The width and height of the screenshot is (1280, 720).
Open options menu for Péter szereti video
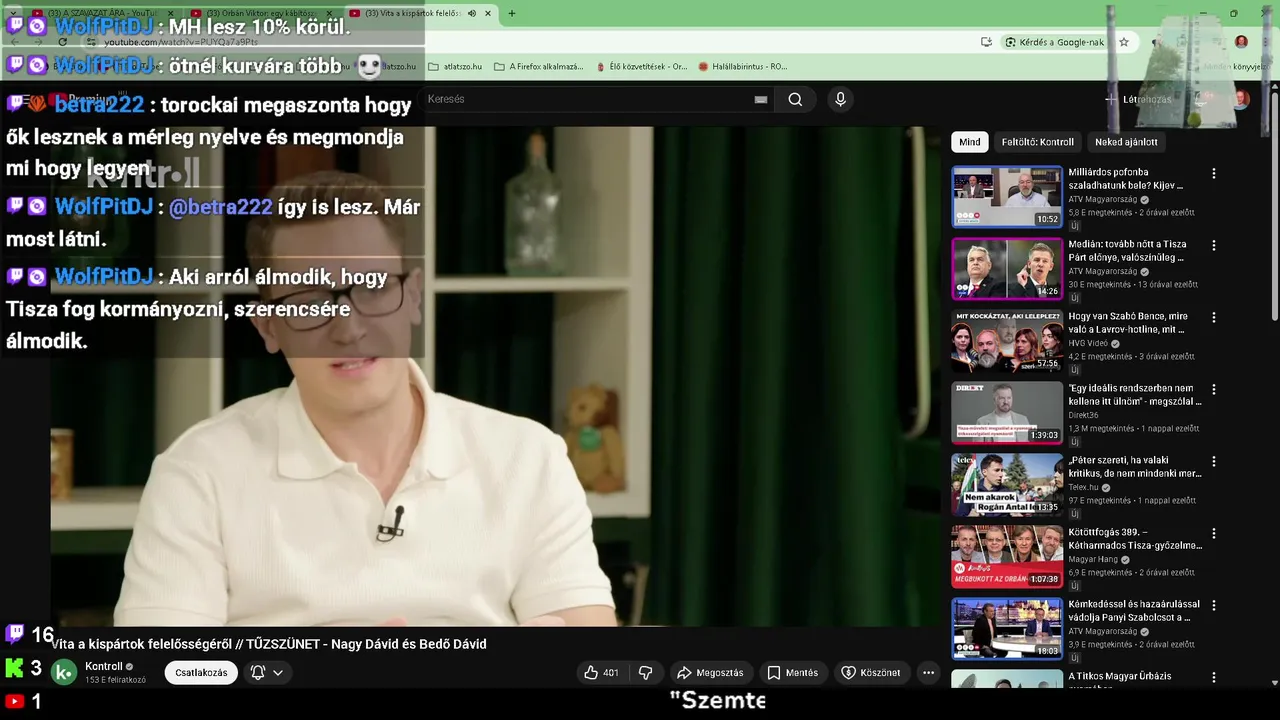1214,461
